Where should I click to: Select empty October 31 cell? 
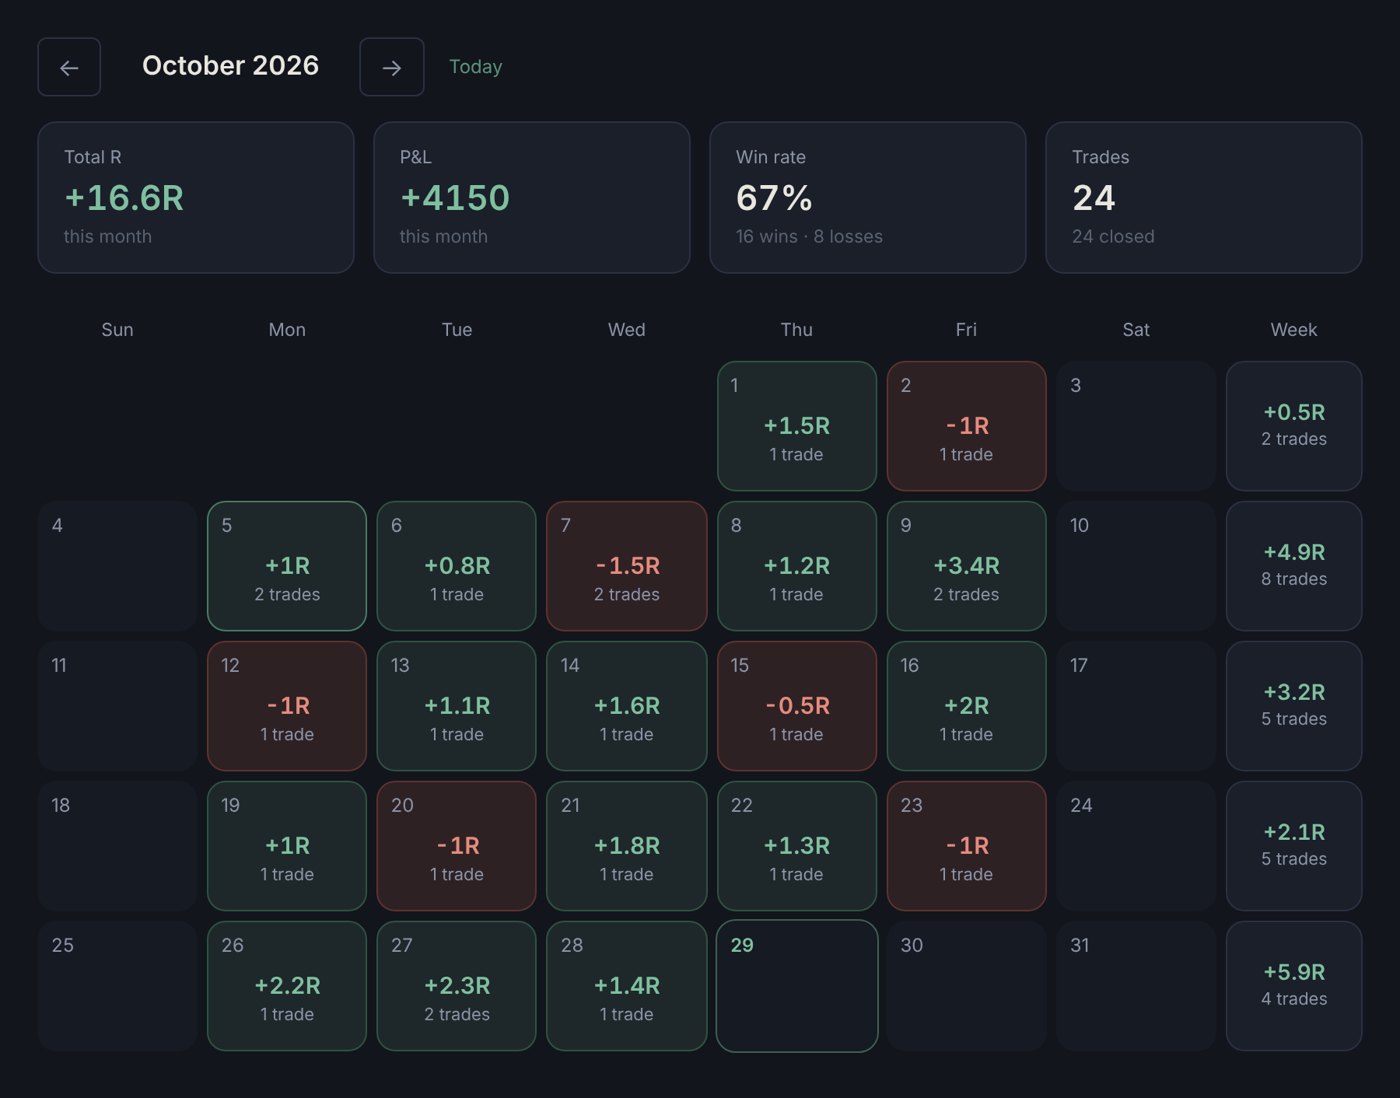click(x=1136, y=986)
